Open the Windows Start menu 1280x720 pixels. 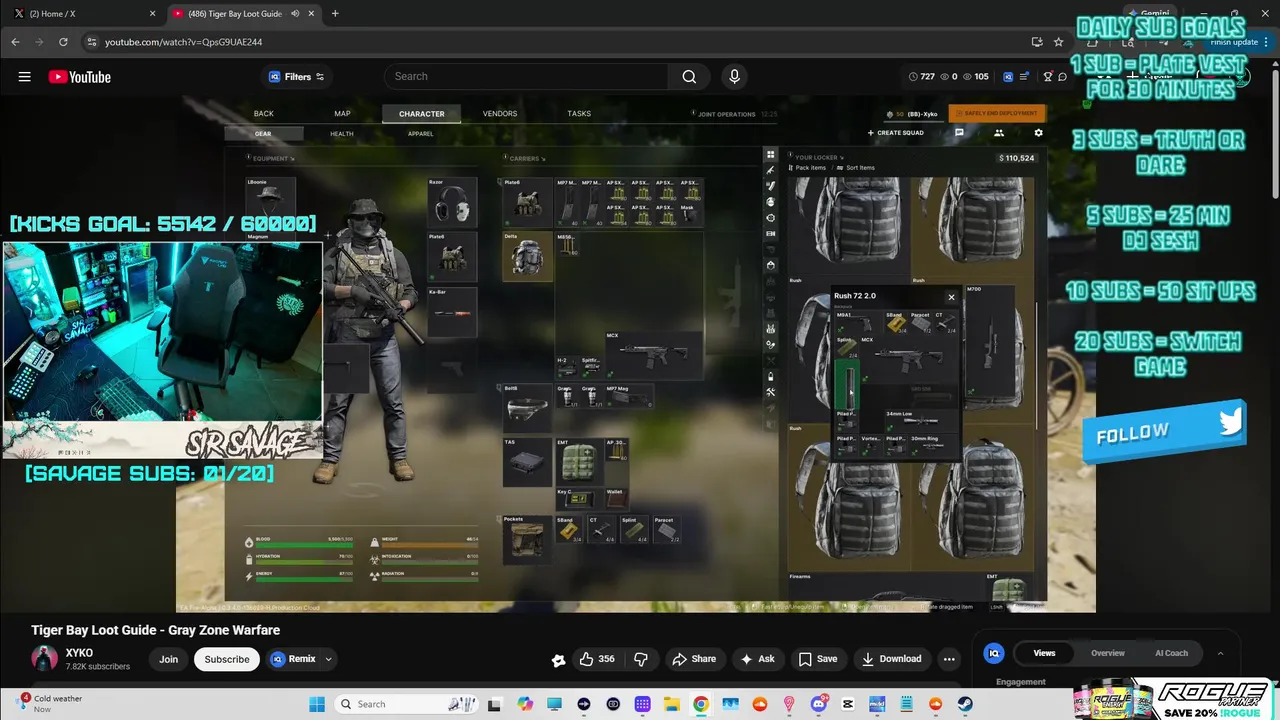coord(317,704)
